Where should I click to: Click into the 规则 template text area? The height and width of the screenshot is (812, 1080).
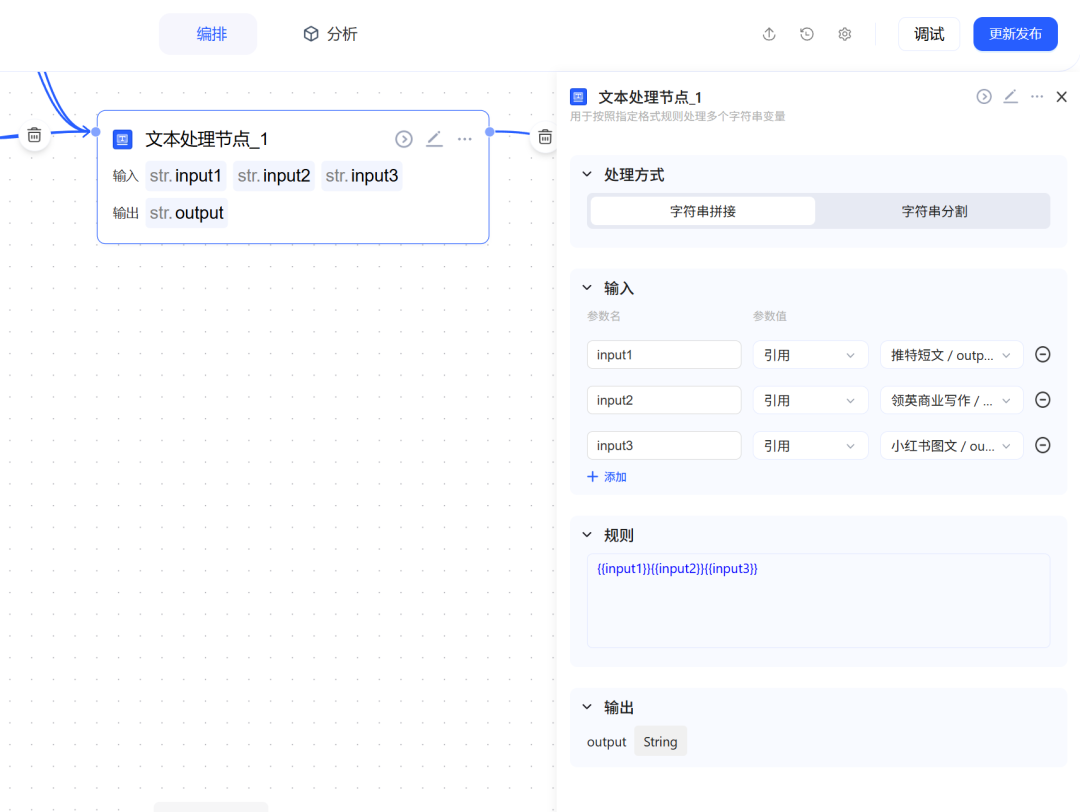click(818, 601)
